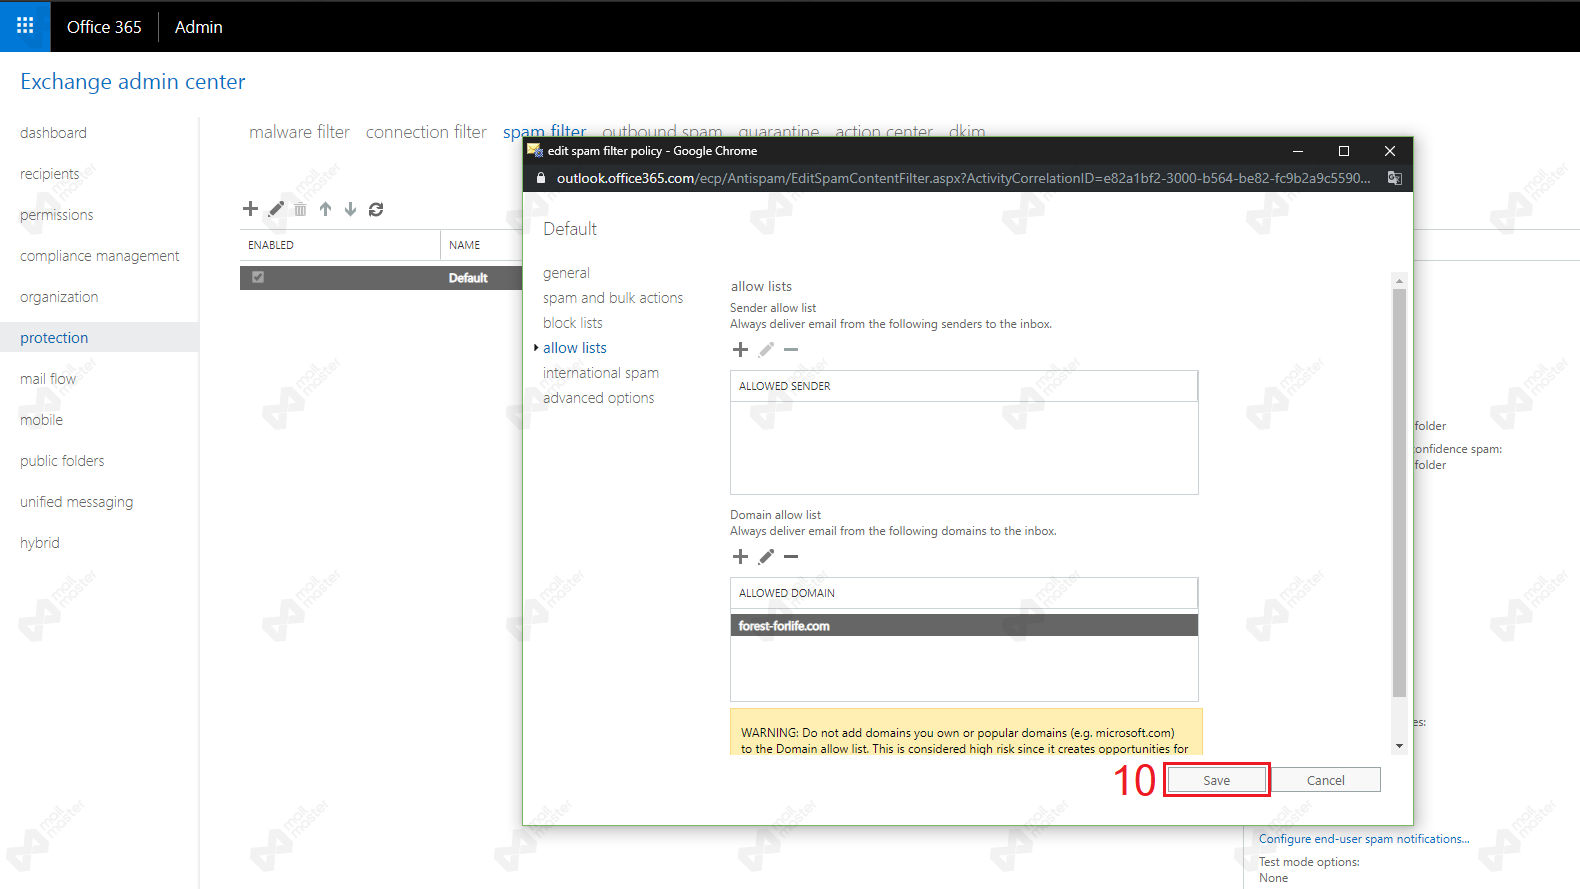This screenshot has height=889, width=1580.
Task: Close the edit spam filter policy window
Action: pos(1389,151)
